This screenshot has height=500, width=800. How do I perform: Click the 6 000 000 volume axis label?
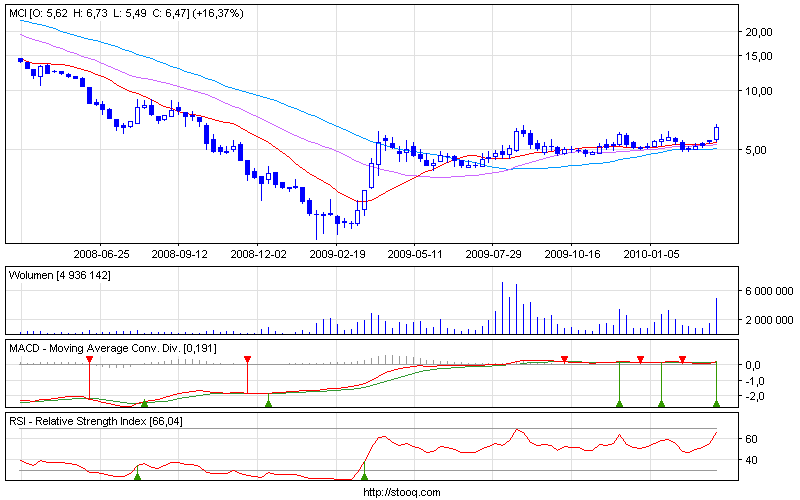[766, 291]
